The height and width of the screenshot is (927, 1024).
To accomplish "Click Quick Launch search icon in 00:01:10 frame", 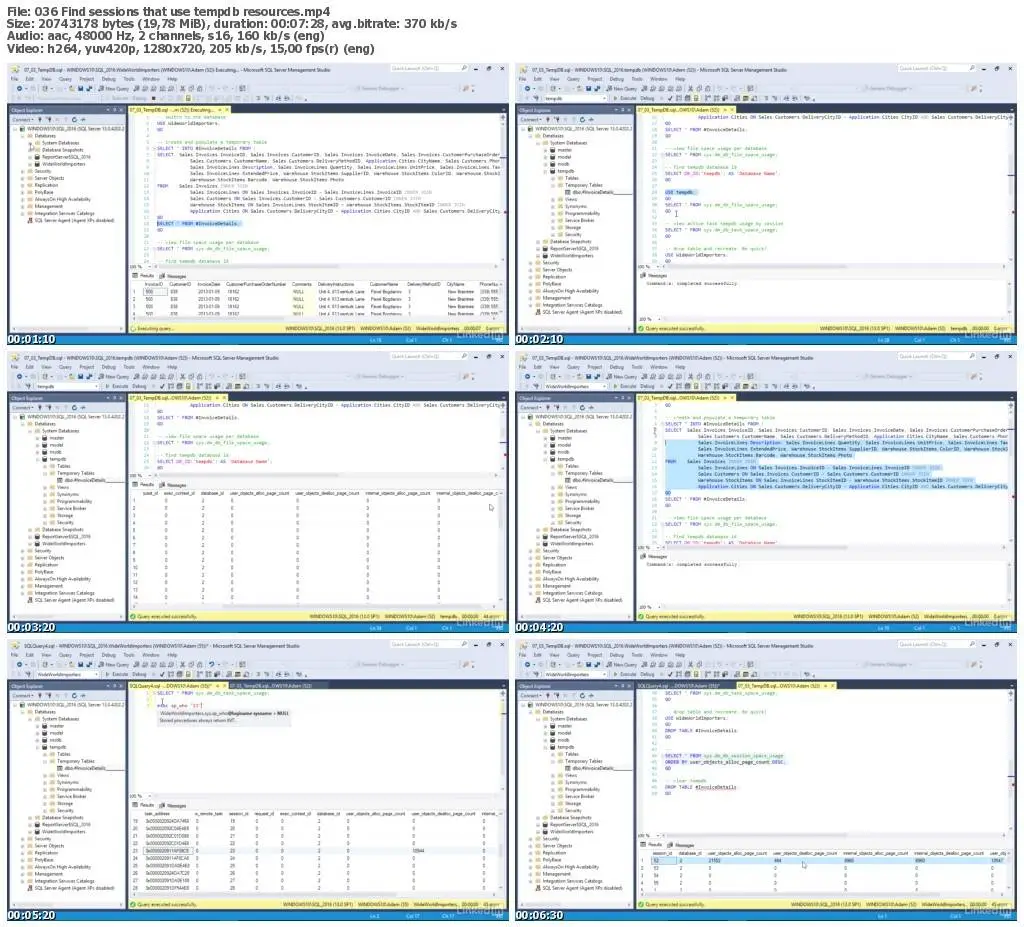I will pyautogui.click(x=464, y=68).
